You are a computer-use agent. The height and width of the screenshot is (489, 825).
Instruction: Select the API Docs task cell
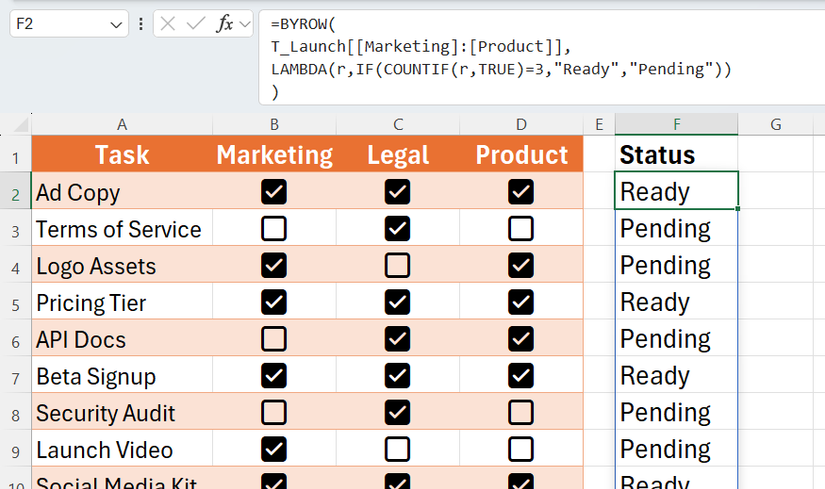click(x=122, y=340)
